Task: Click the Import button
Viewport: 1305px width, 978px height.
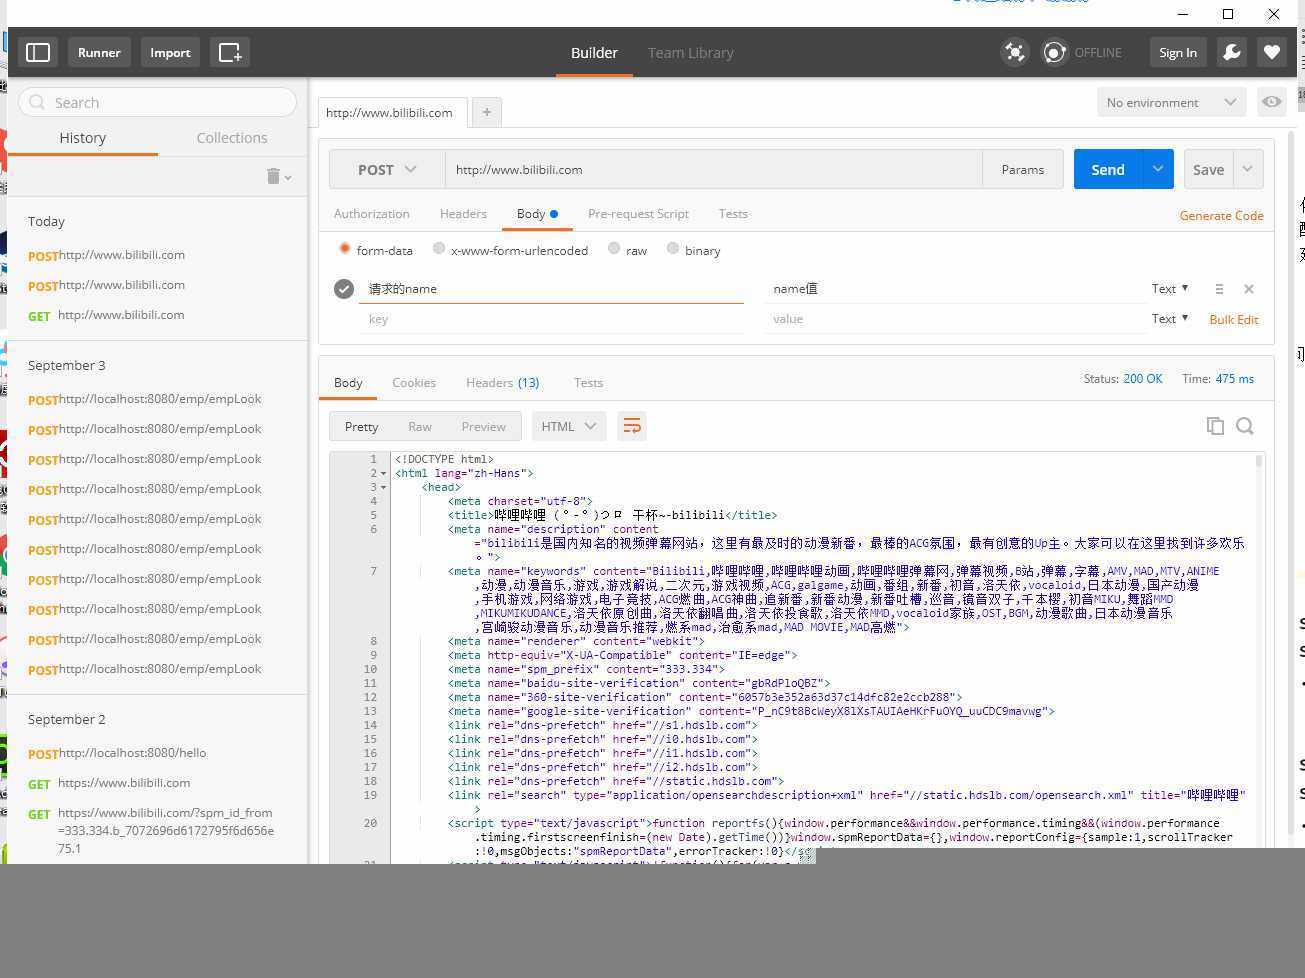Action: tap(170, 52)
